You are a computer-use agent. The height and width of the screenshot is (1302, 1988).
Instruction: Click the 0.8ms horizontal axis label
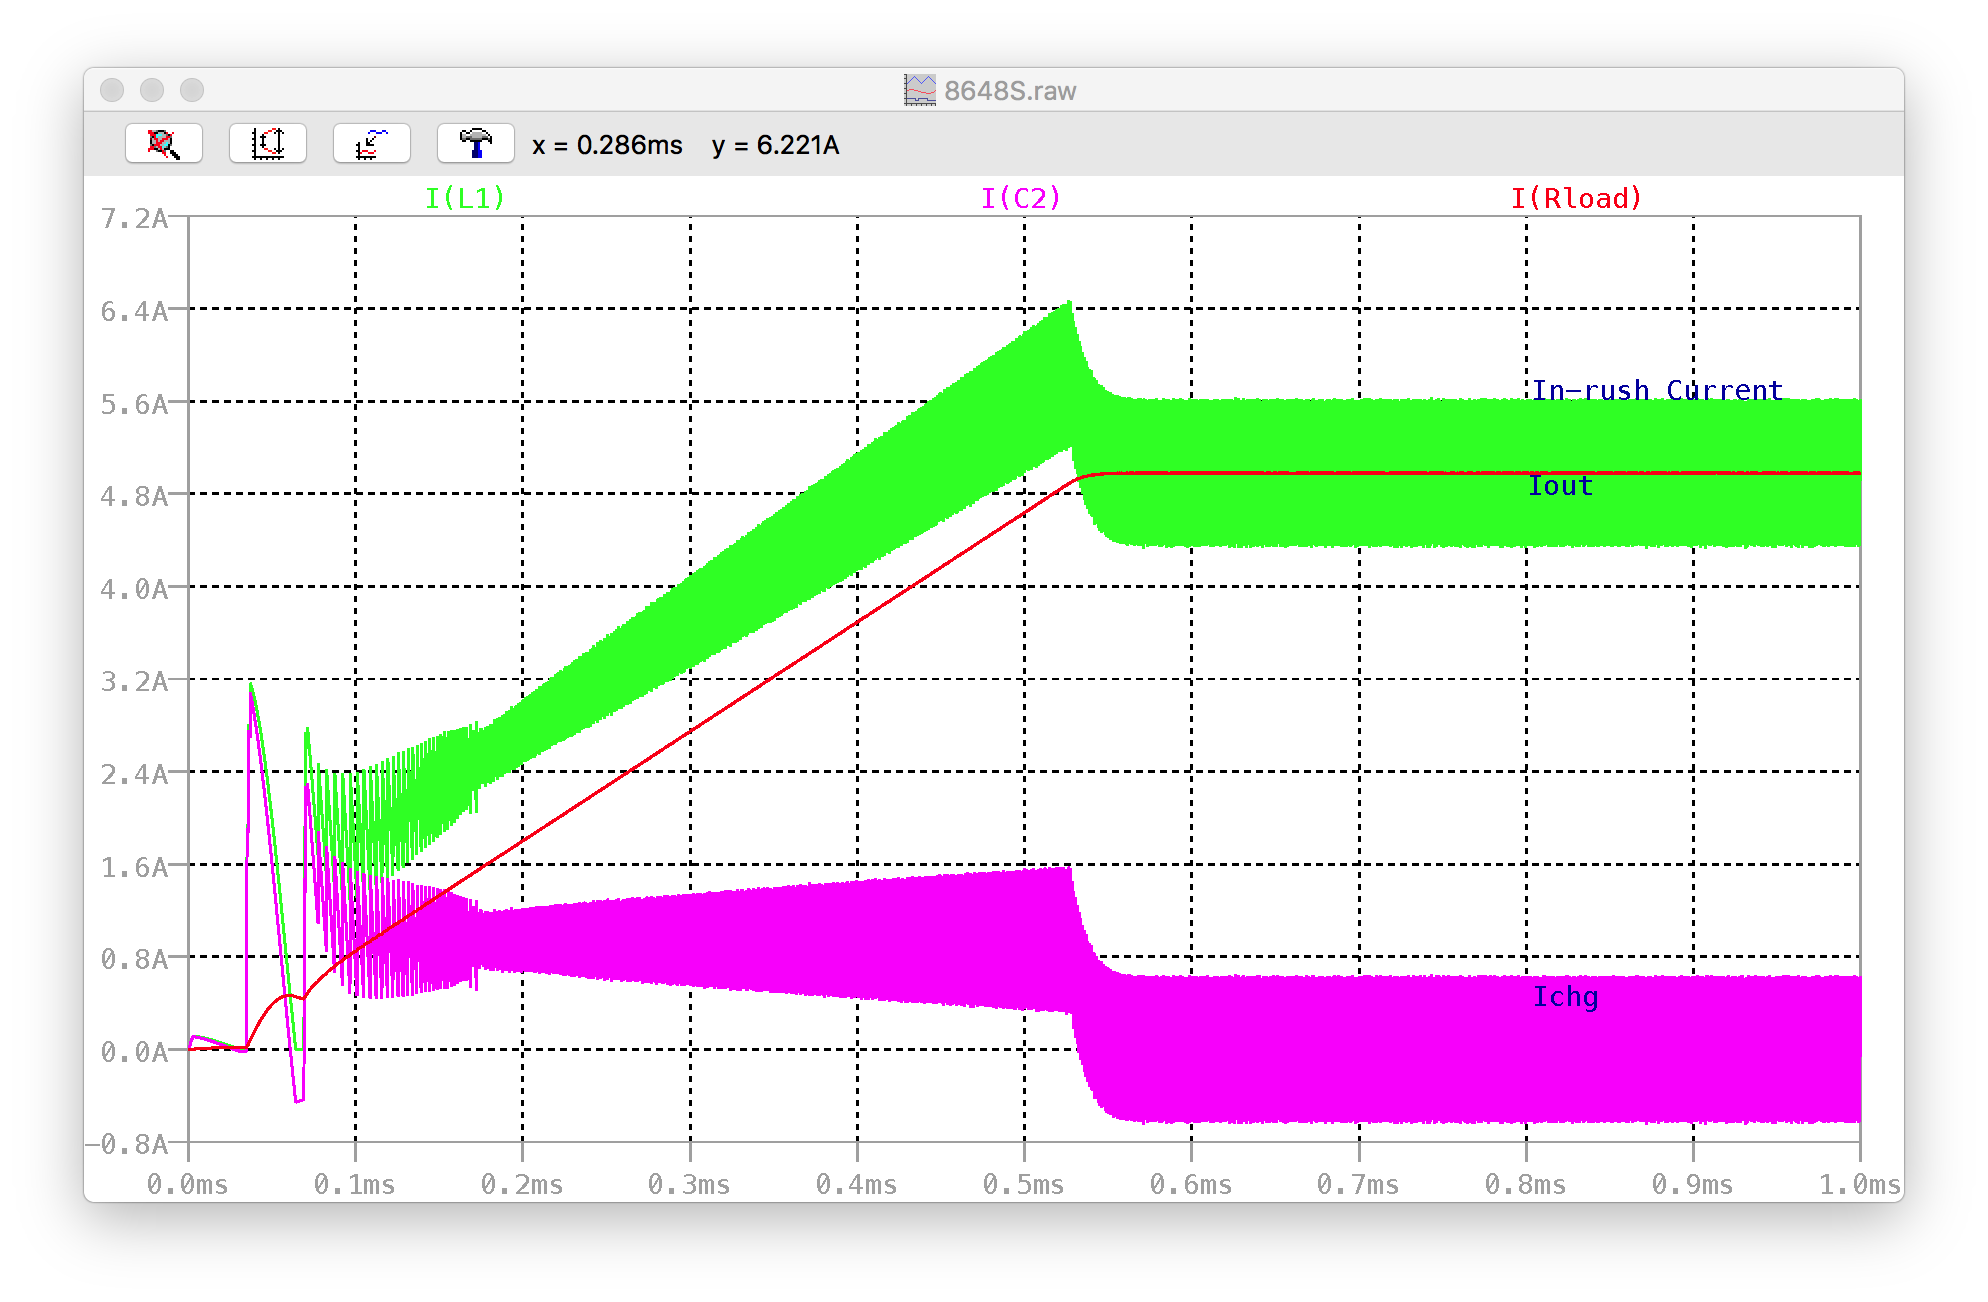tap(1525, 1185)
